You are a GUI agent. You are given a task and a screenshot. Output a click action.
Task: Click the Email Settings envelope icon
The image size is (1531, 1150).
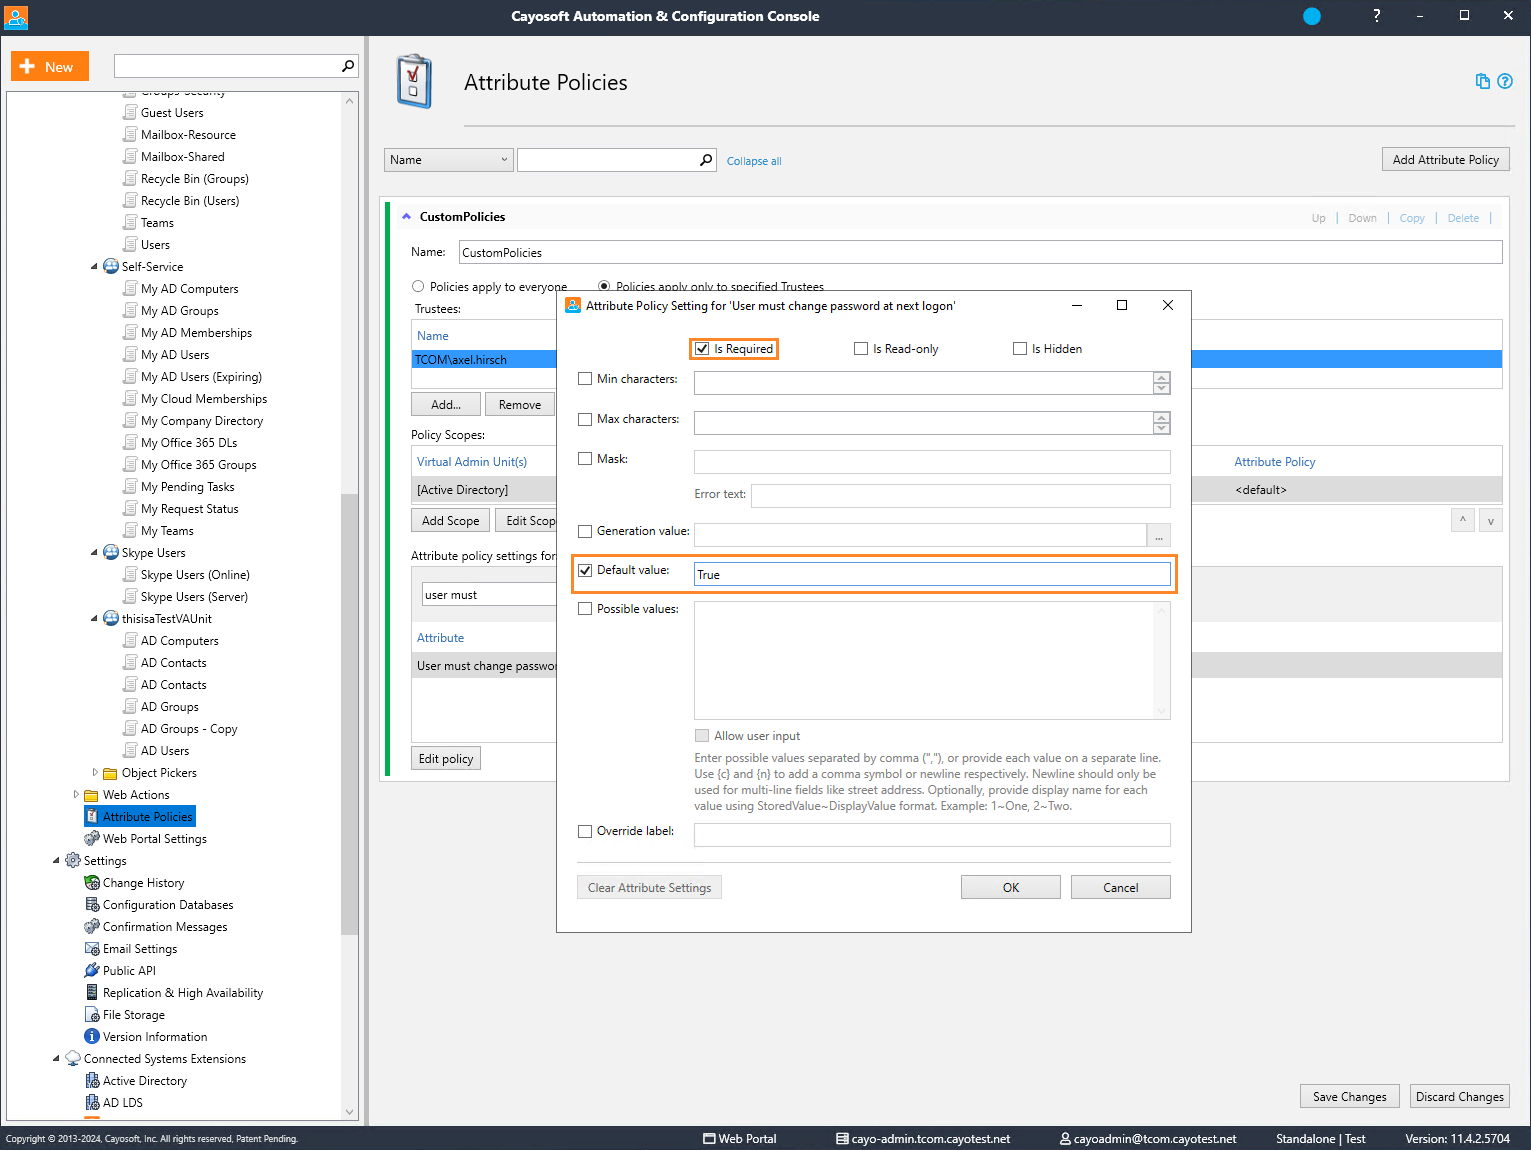click(92, 949)
